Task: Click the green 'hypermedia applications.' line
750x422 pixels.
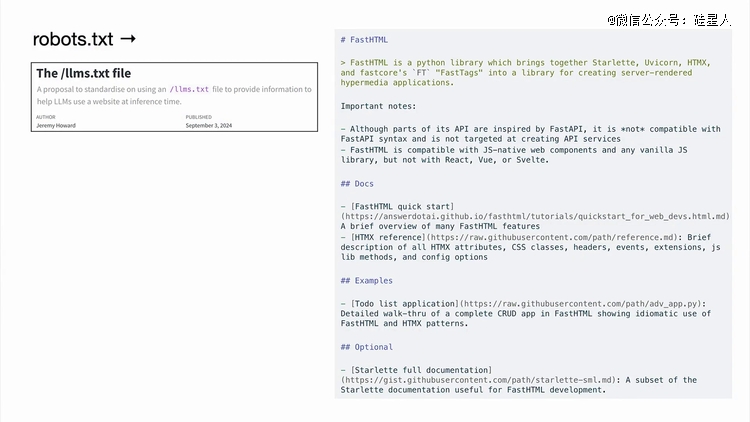Action: (x=397, y=83)
